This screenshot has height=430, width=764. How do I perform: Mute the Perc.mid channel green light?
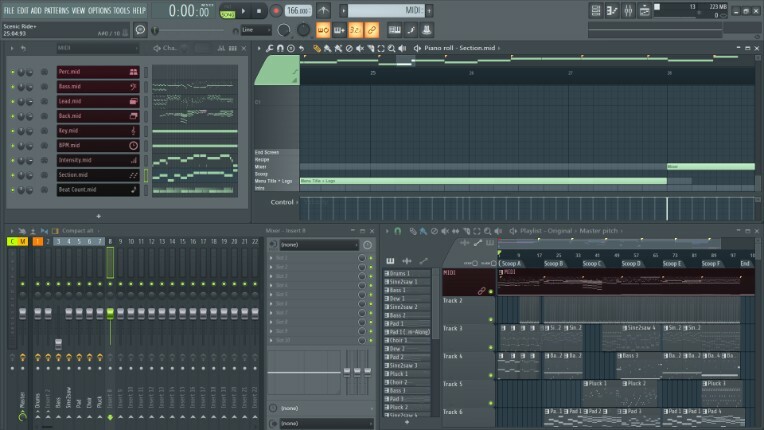[13, 72]
